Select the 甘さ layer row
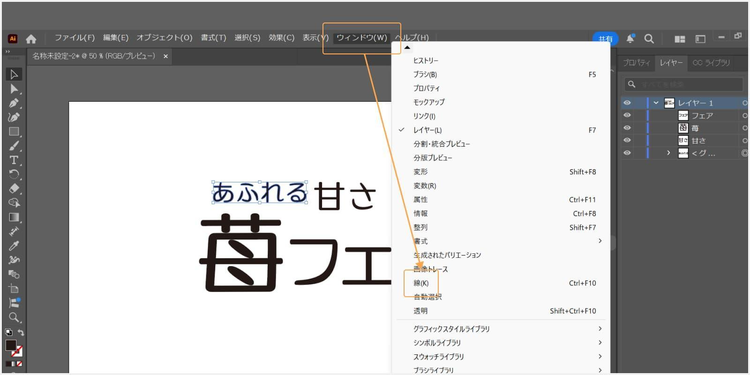This screenshot has width=750, height=375. tap(685, 140)
